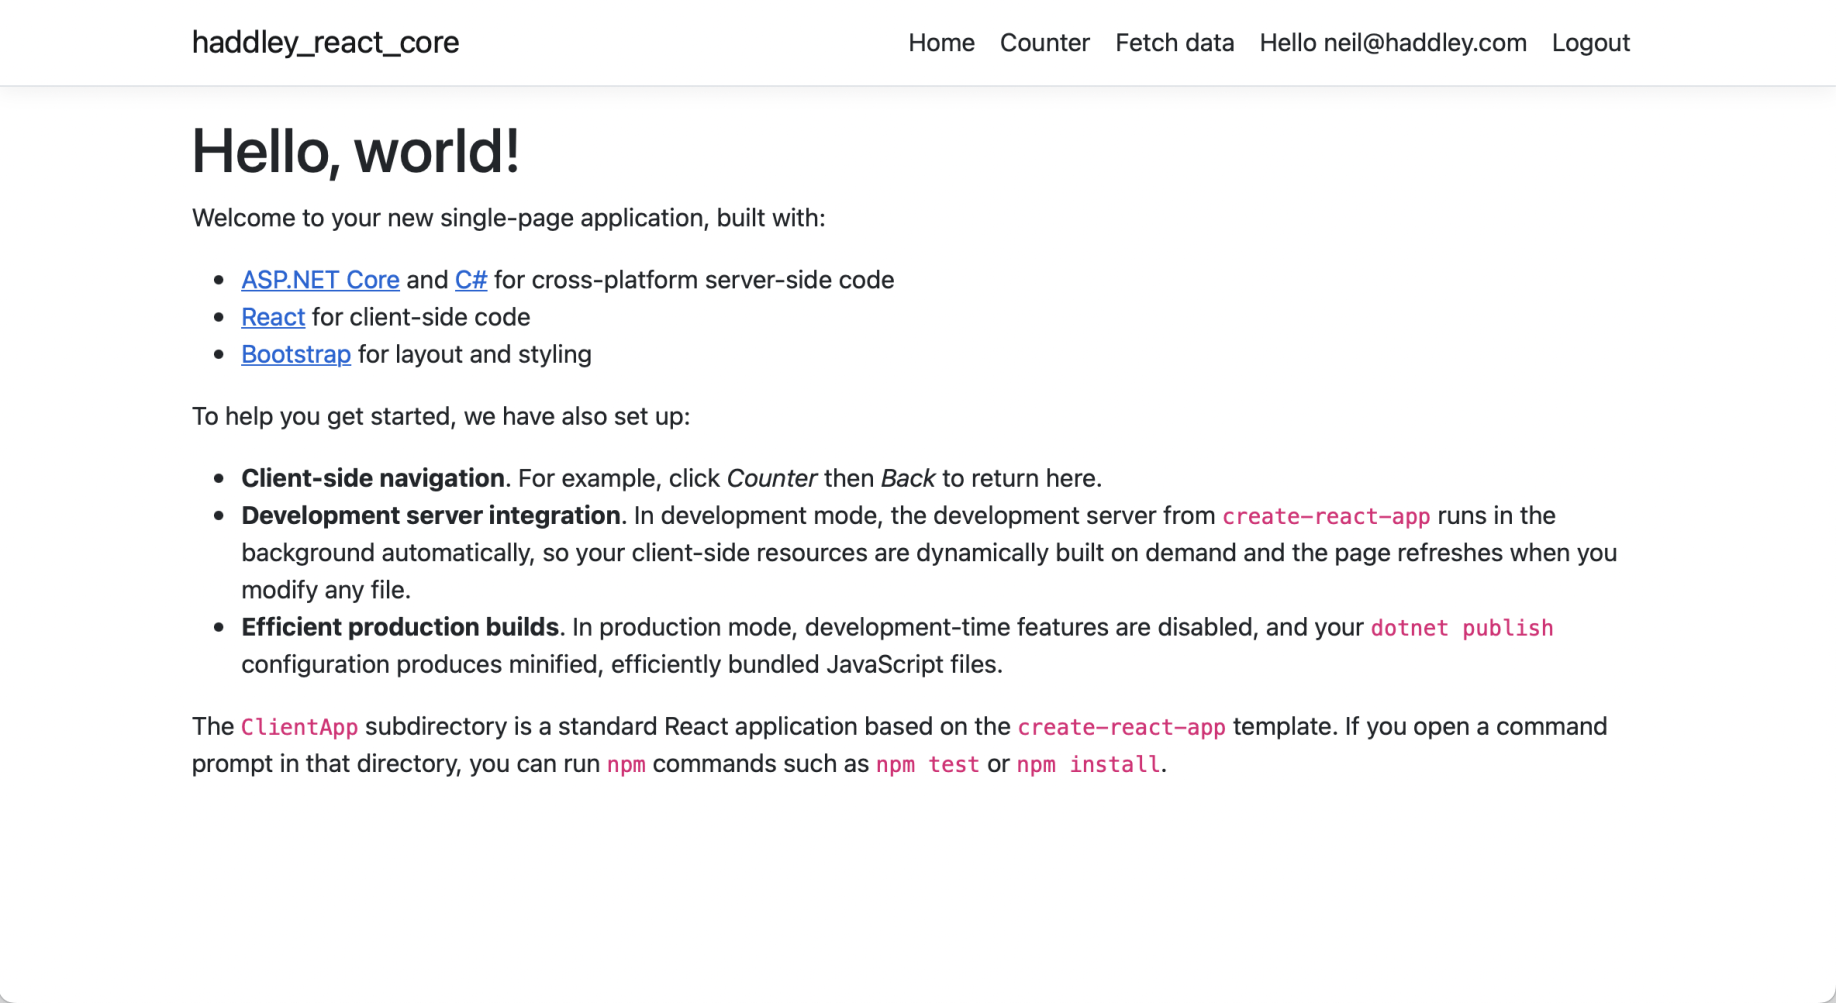
Task: Click the npm install code snippet
Action: pos(1088,765)
